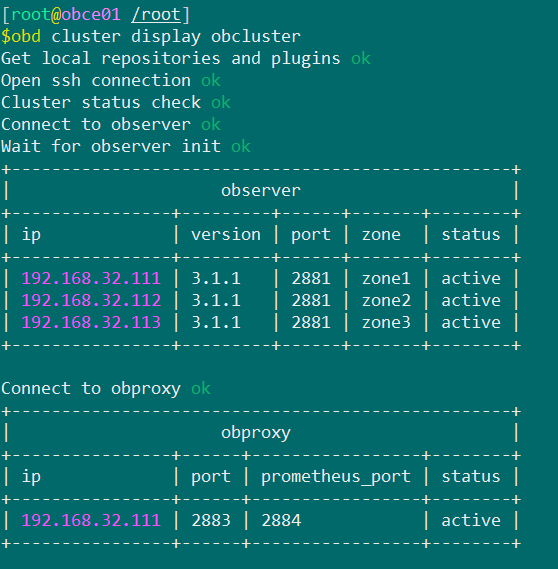
Task: Click the 'status' header in the observer table
Action: pyautogui.click(x=471, y=235)
